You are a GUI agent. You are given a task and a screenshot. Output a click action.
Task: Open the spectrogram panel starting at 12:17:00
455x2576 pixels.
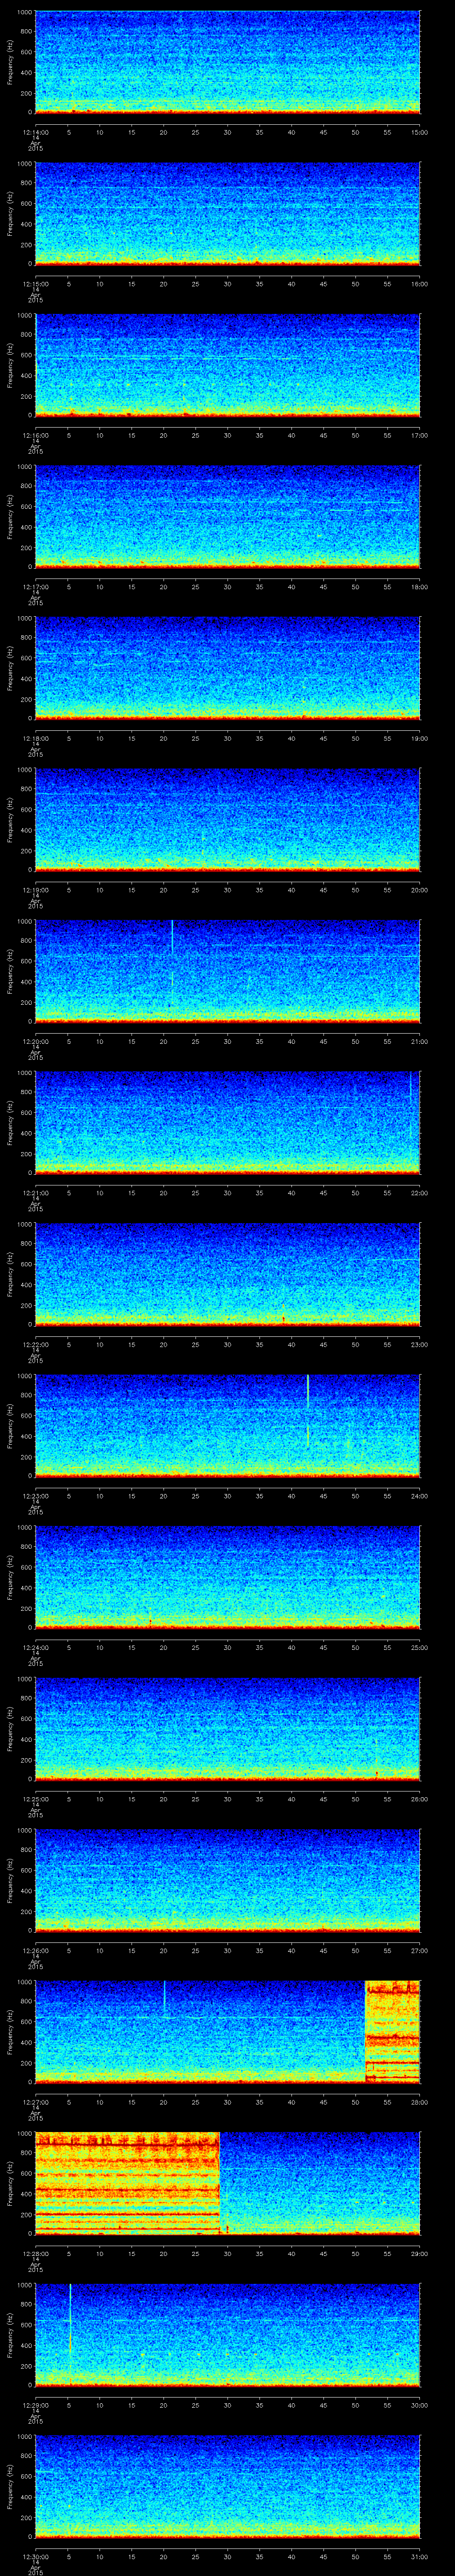[228, 517]
